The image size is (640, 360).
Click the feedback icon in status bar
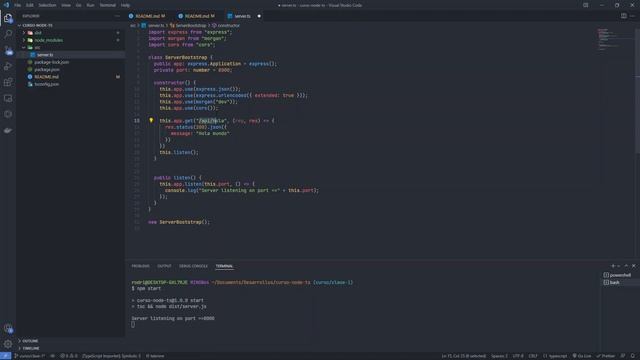click(x=623, y=356)
